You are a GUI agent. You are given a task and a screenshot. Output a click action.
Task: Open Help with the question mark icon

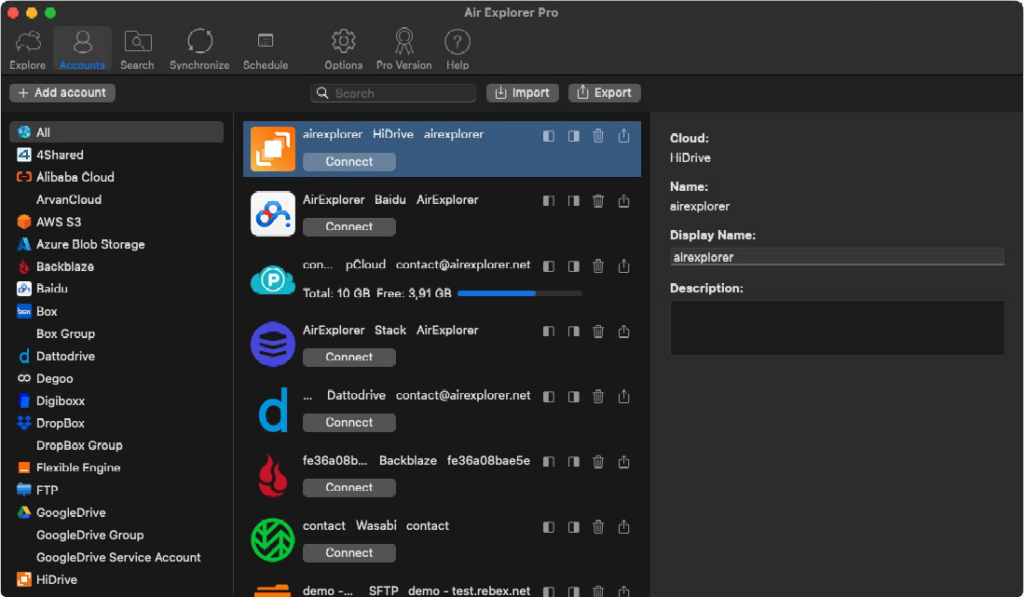457,47
